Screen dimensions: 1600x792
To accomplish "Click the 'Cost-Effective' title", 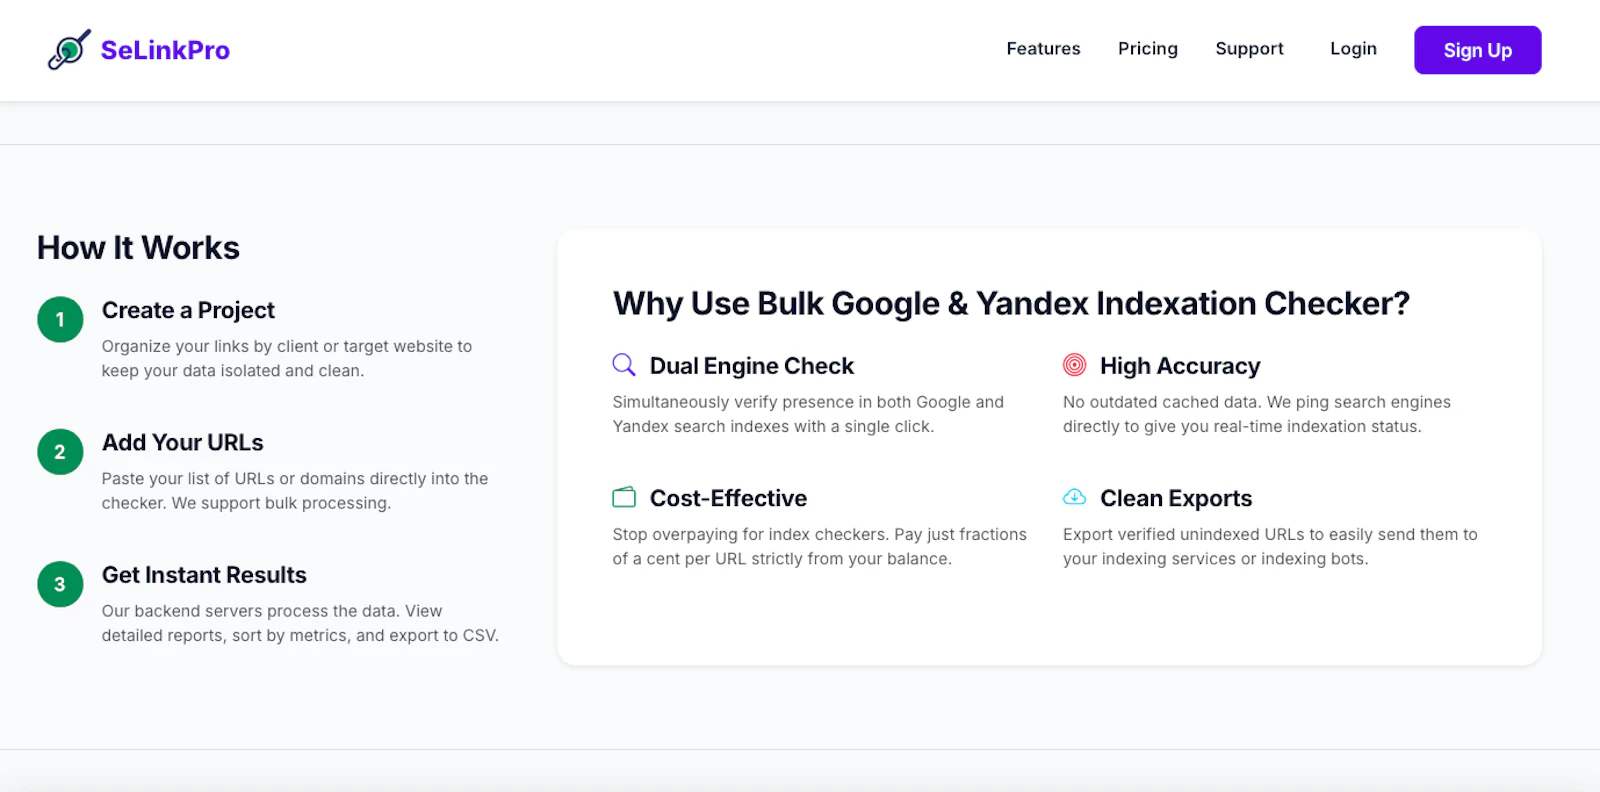I will point(728,498).
